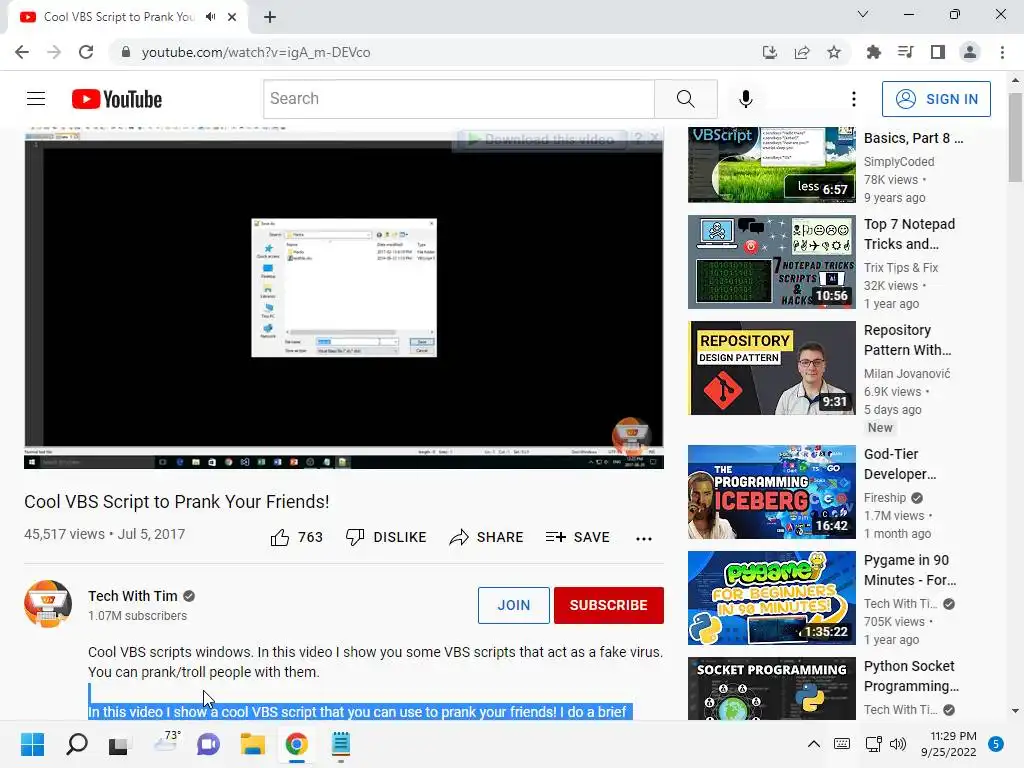Share the video
The height and width of the screenshot is (768, 1024).
(x=487, y=537)
